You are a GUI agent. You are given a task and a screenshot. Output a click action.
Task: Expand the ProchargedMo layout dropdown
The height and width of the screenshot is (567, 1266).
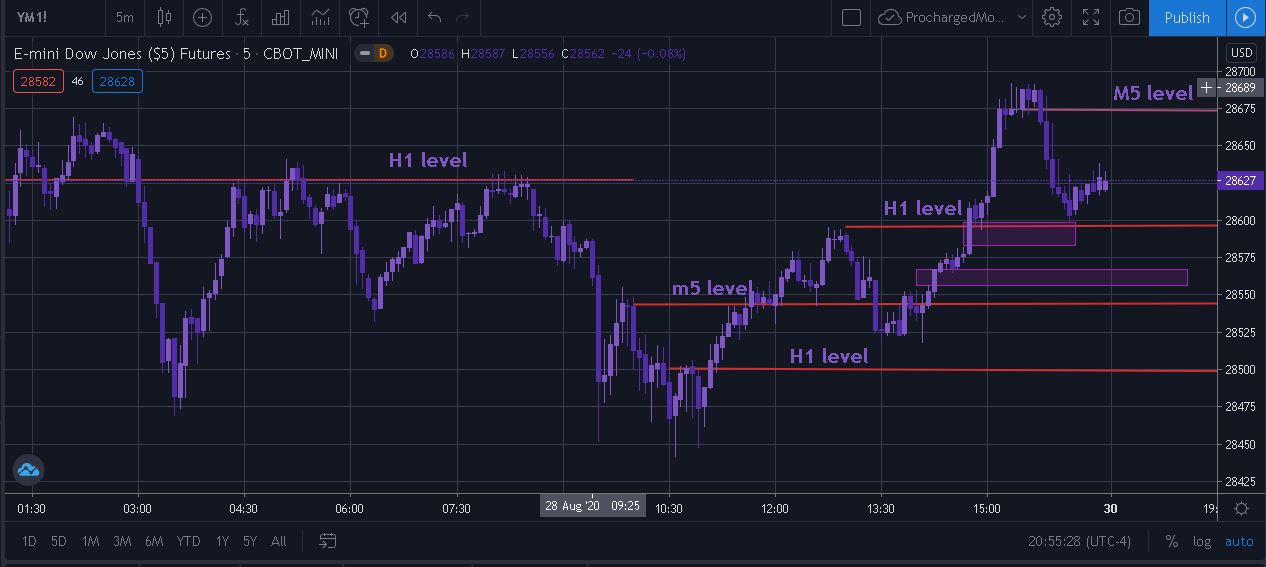[1021, 17]
